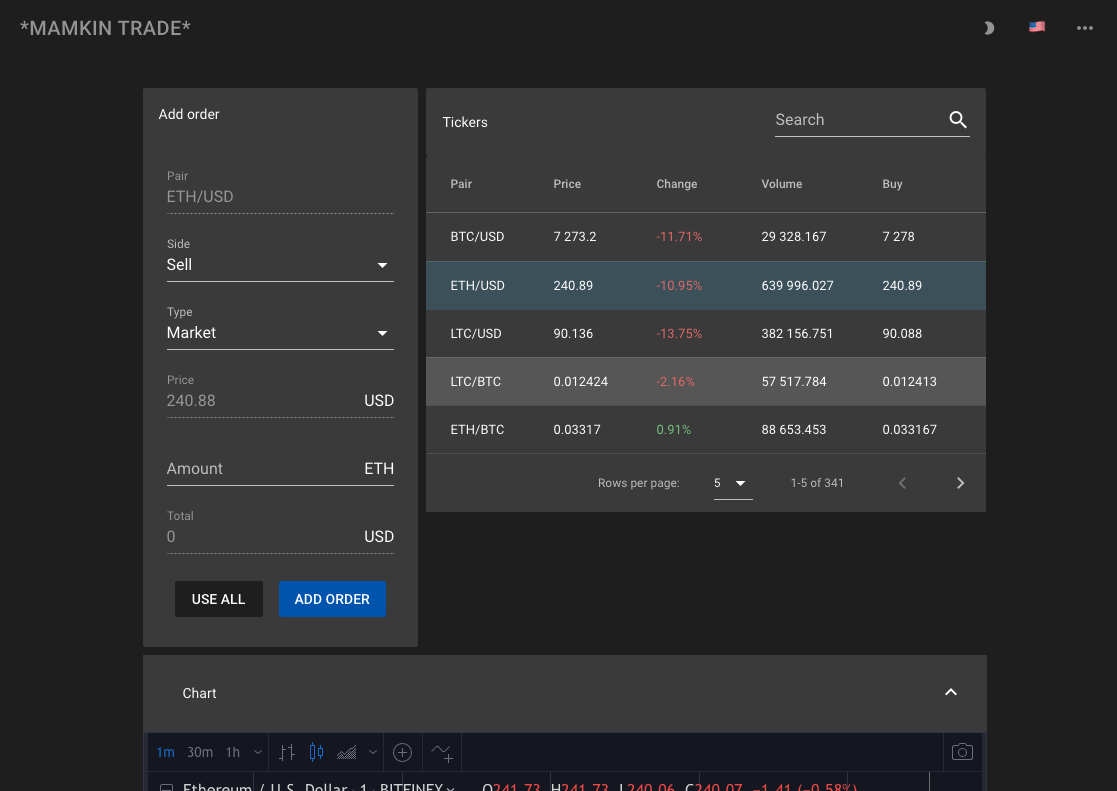Open the three-dot overflow menu
Screen dimensions: 1117x791
(x=1085, y=28)
